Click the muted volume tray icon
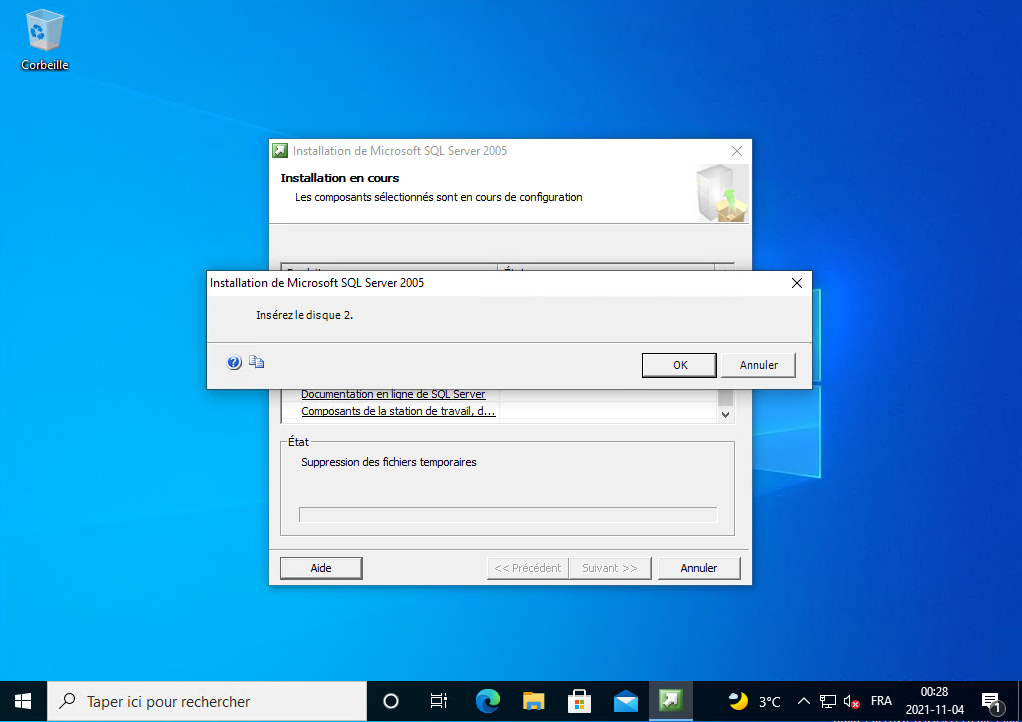 coord(852,701)
